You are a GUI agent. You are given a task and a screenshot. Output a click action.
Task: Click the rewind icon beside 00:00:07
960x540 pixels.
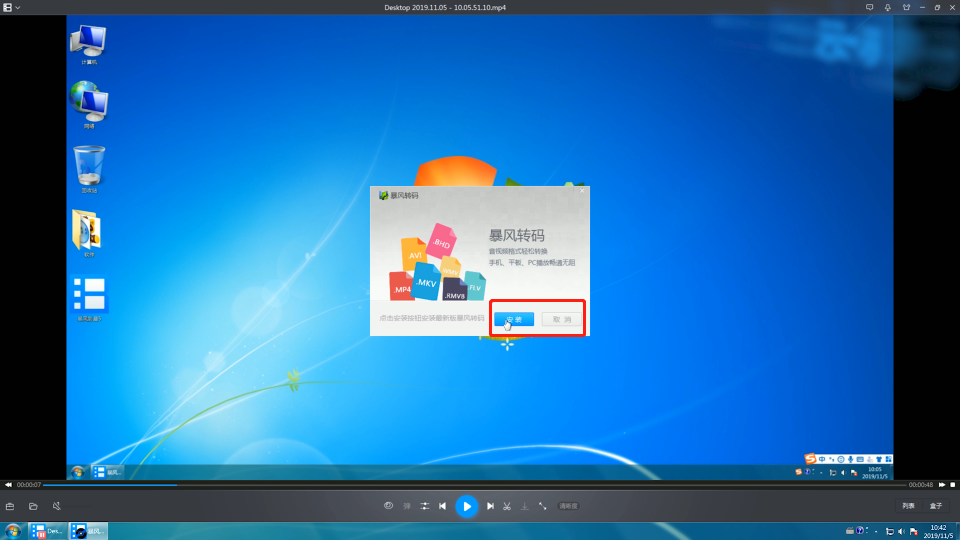(8, 485)
